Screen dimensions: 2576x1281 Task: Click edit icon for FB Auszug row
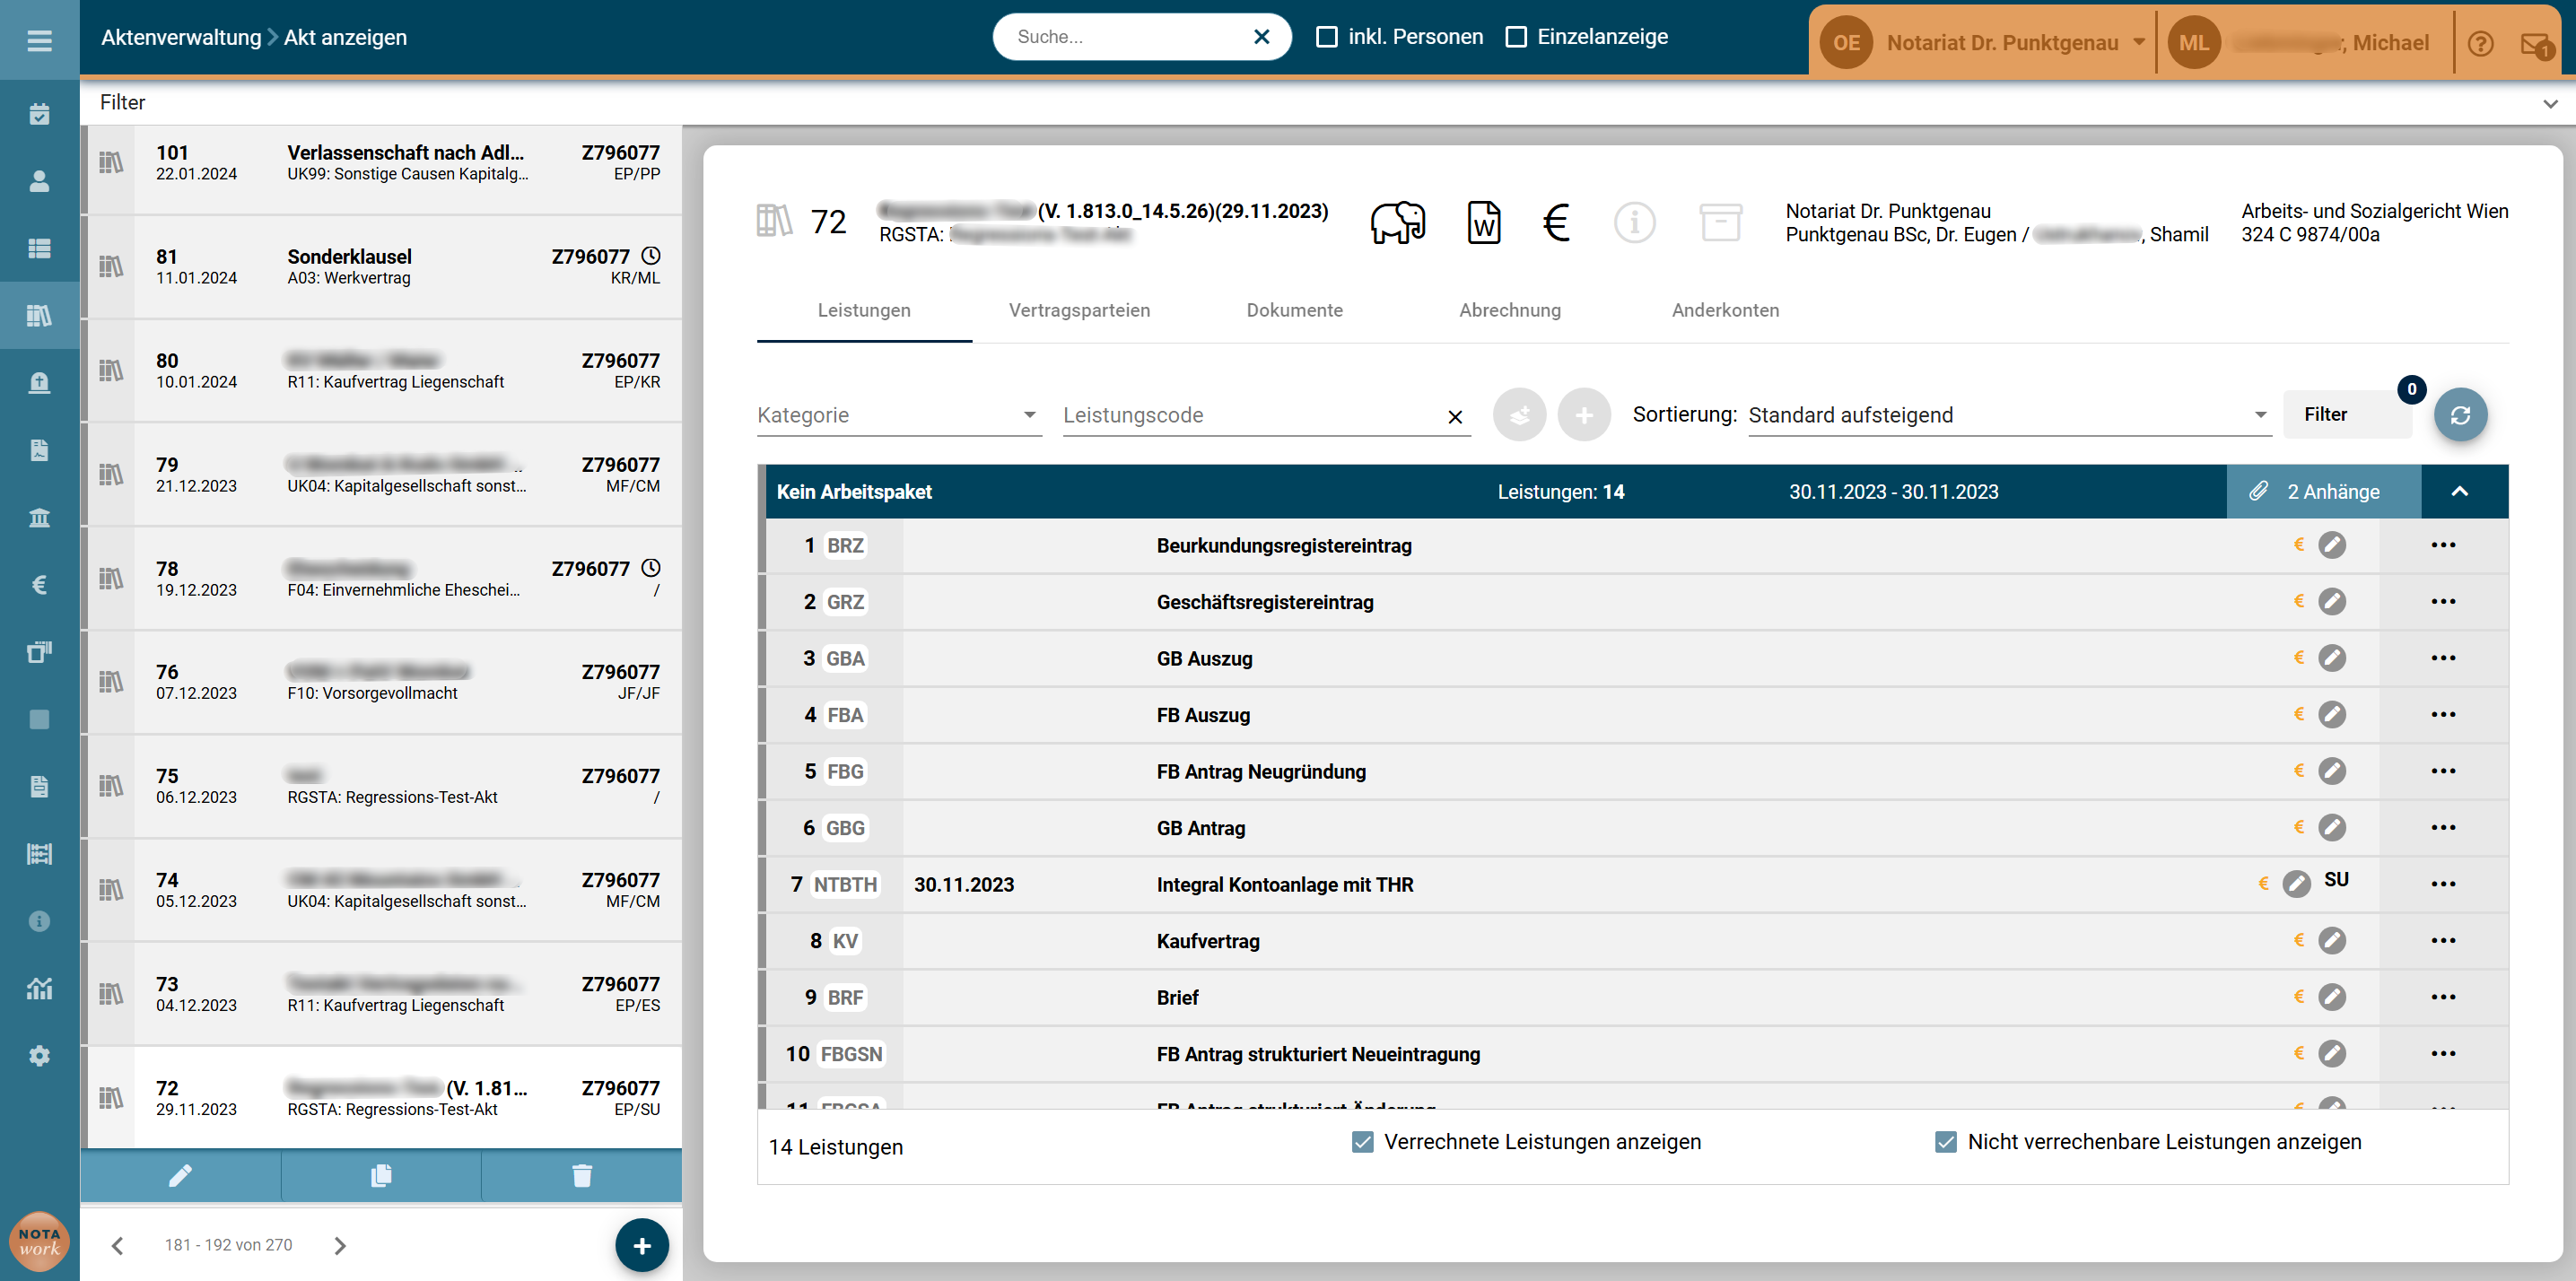tap(2332, 714)
